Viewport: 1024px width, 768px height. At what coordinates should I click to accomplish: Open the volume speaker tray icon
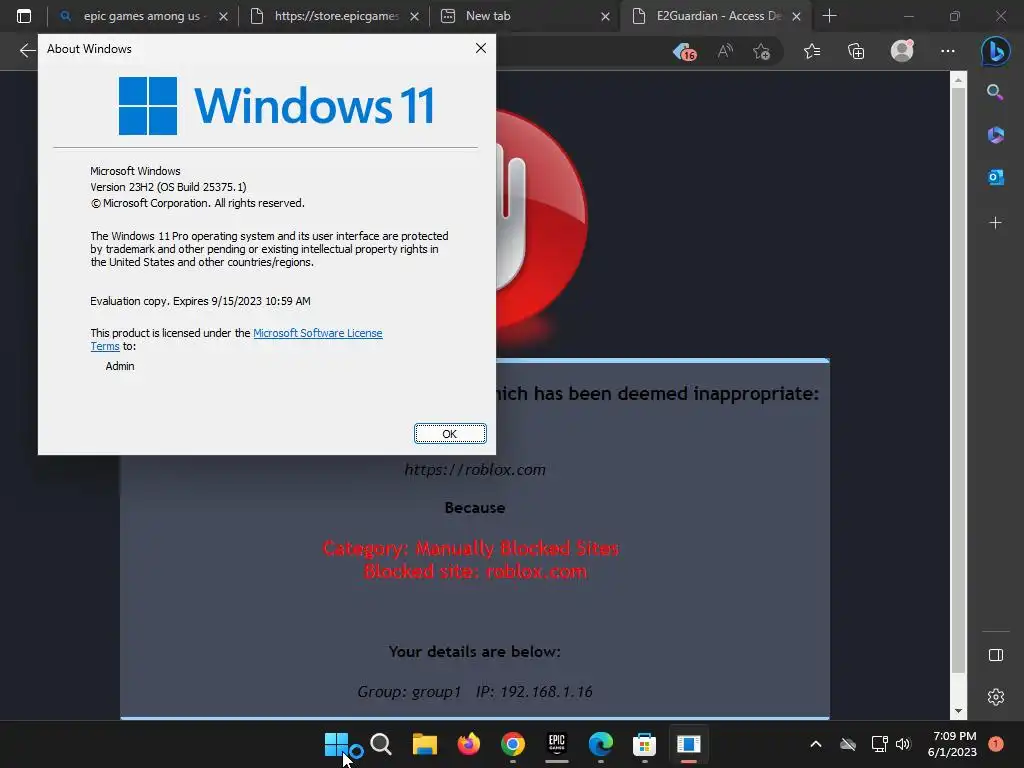pyautogui.click(x=903, y=744)
